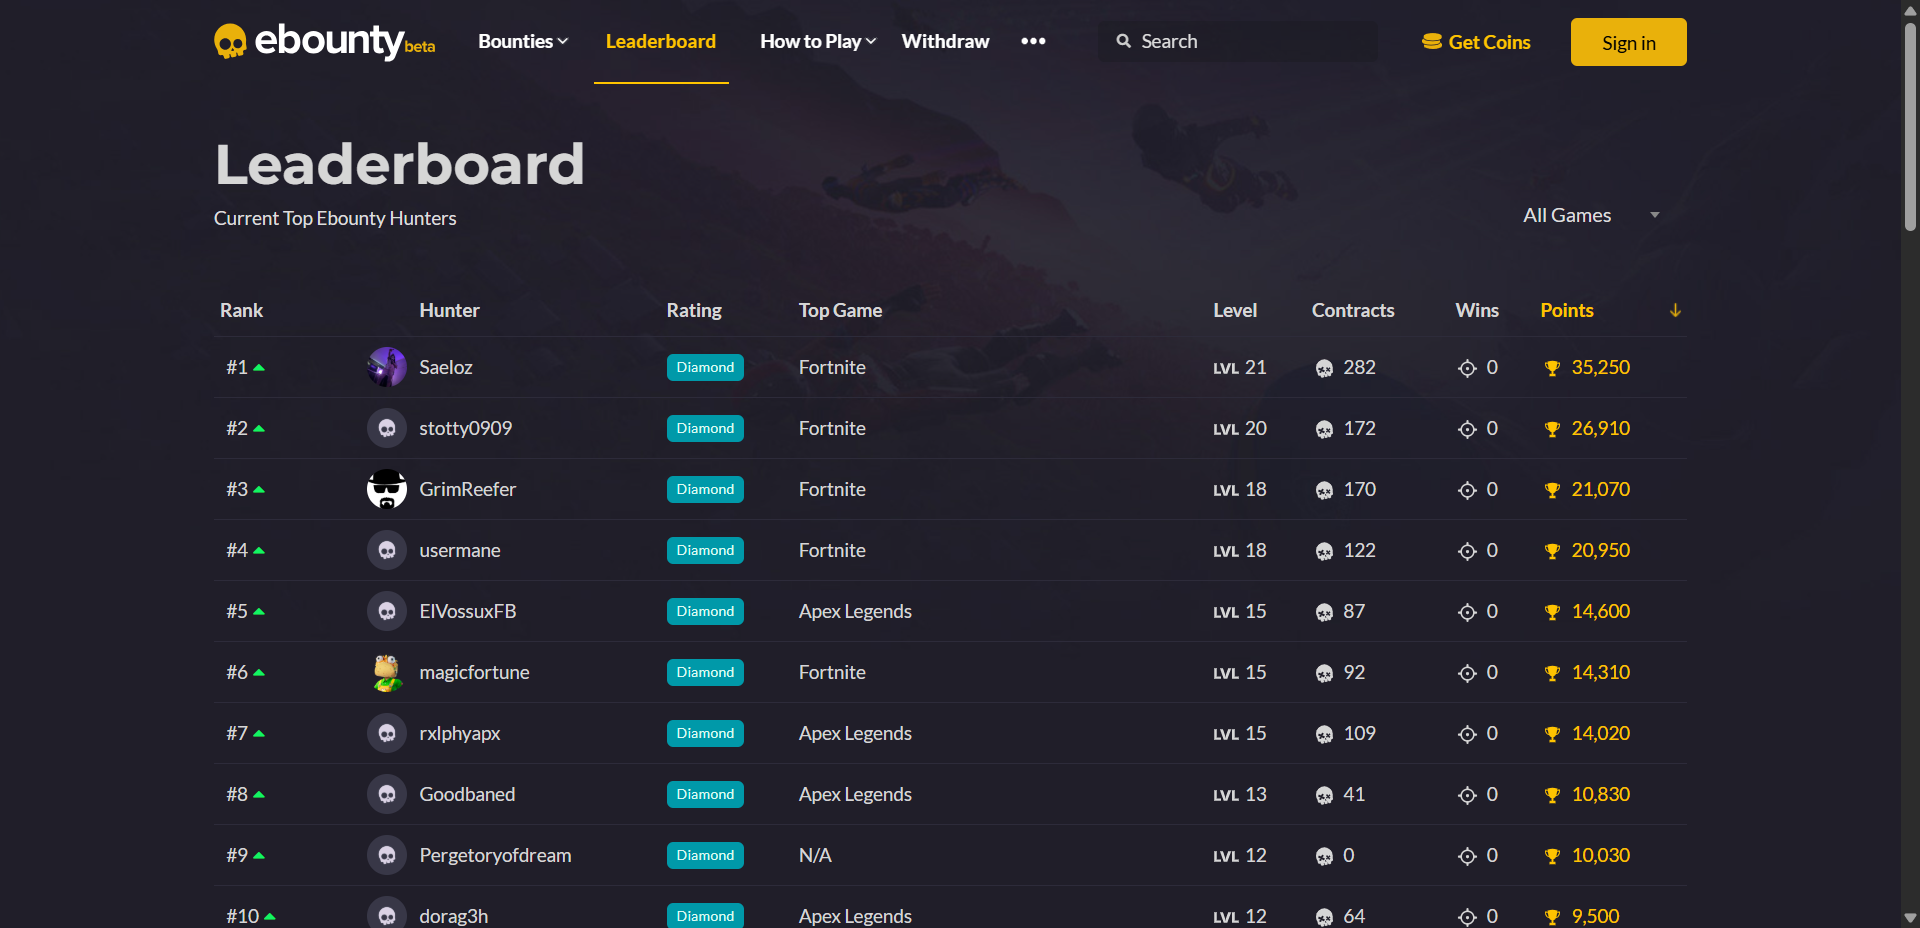Open Saeloz's avatar image
Screen dimensions: 1920x928
(x=387, y=367)
